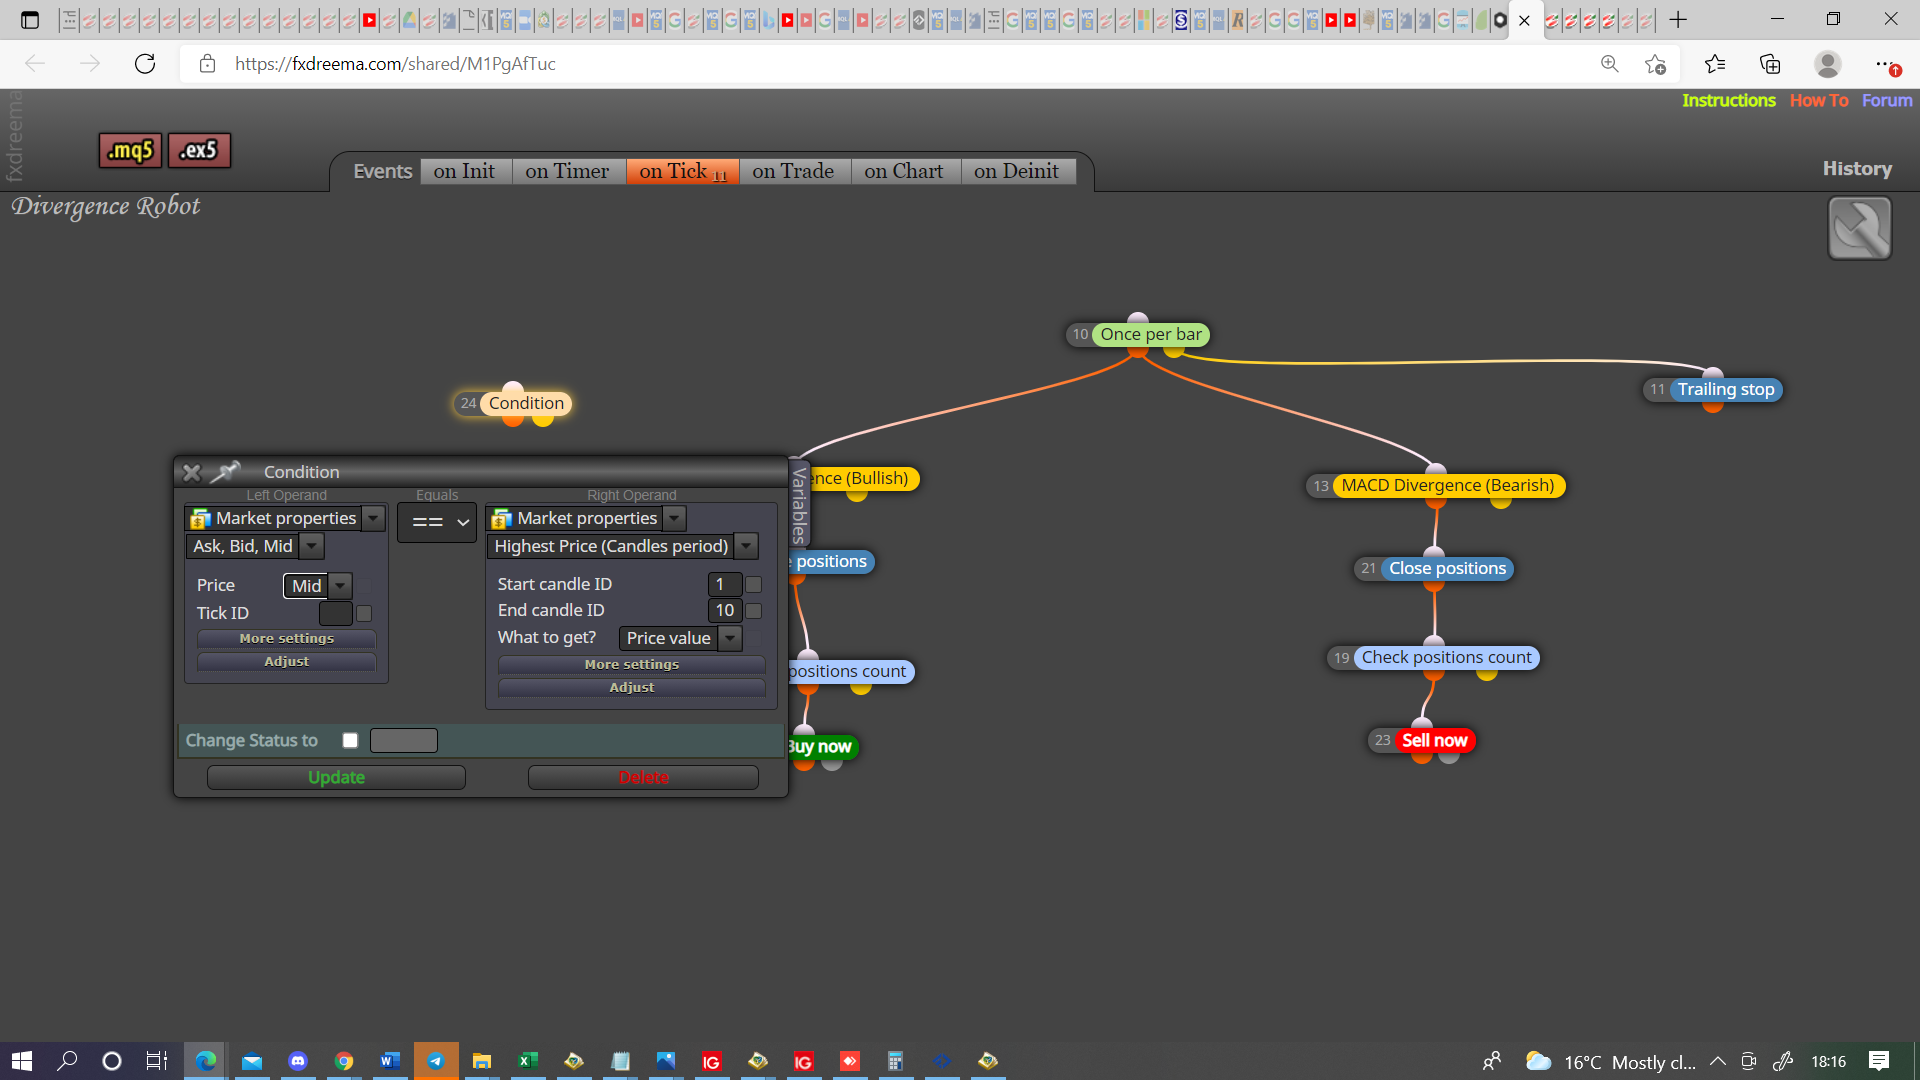
Task: Switch to the on Tick event tab
Action: pyautogui.click(x=683, y=171)
